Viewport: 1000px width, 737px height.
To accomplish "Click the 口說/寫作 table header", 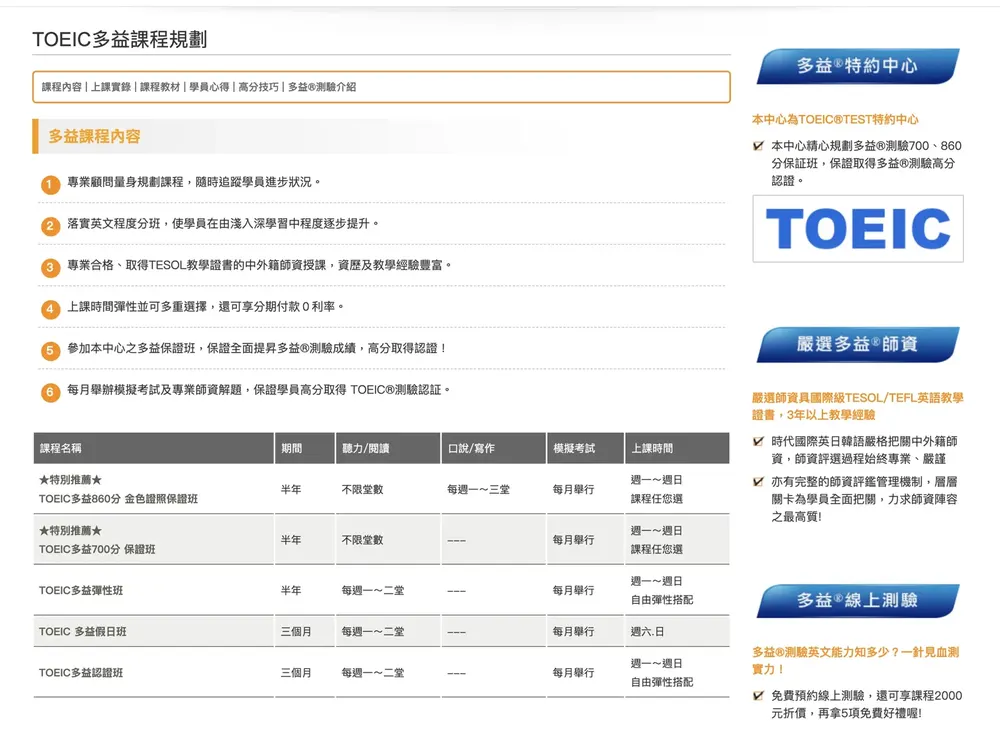I will (494, 448).
